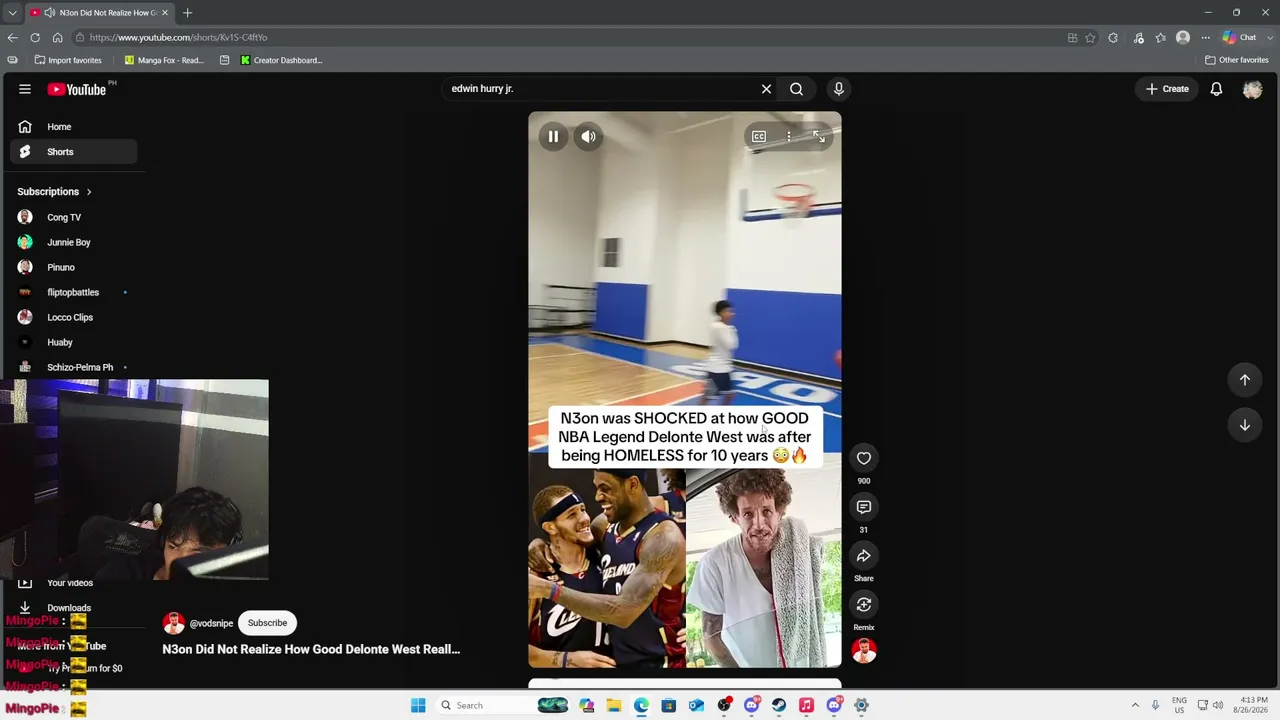Go to the previous Short
Viewport: 1280px width, 720px height.
tap(1245, 380)
